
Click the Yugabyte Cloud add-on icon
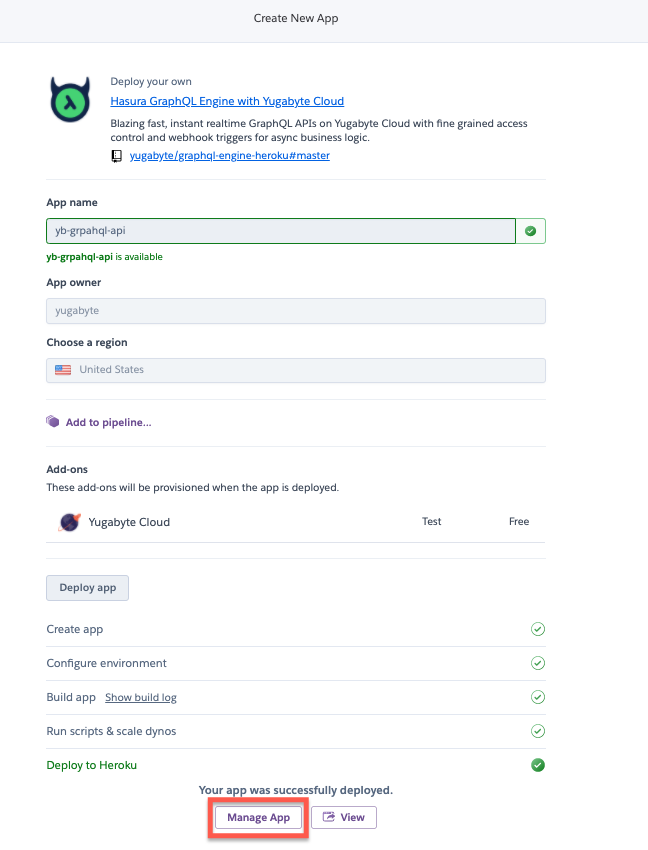point(70,522)
